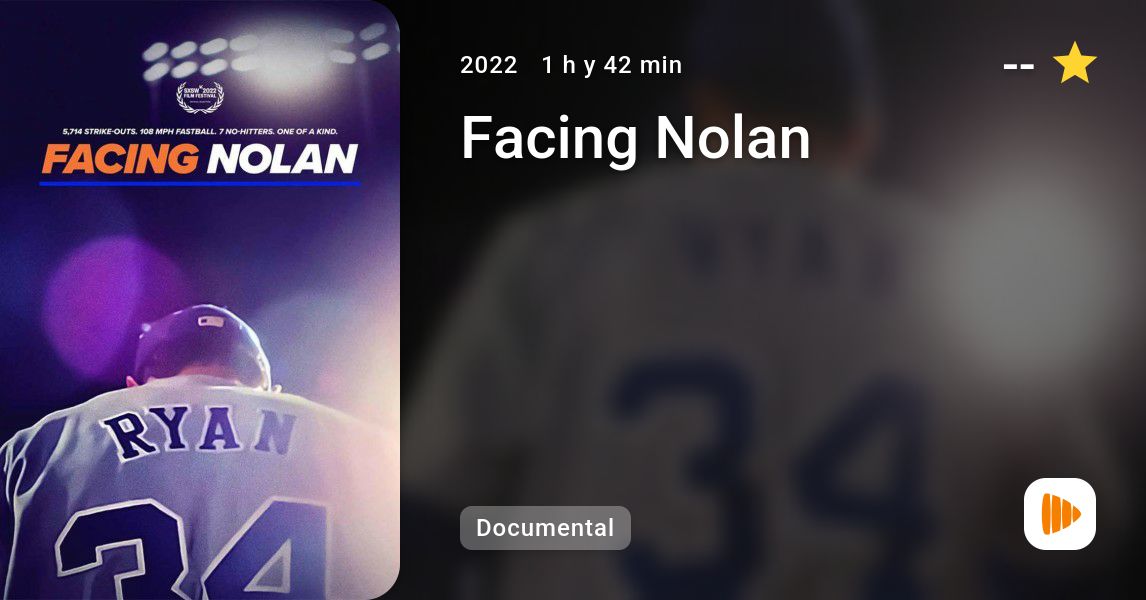Click the strike-outs tagline on the poster
1146x600 pixels.
pos(200,132)
